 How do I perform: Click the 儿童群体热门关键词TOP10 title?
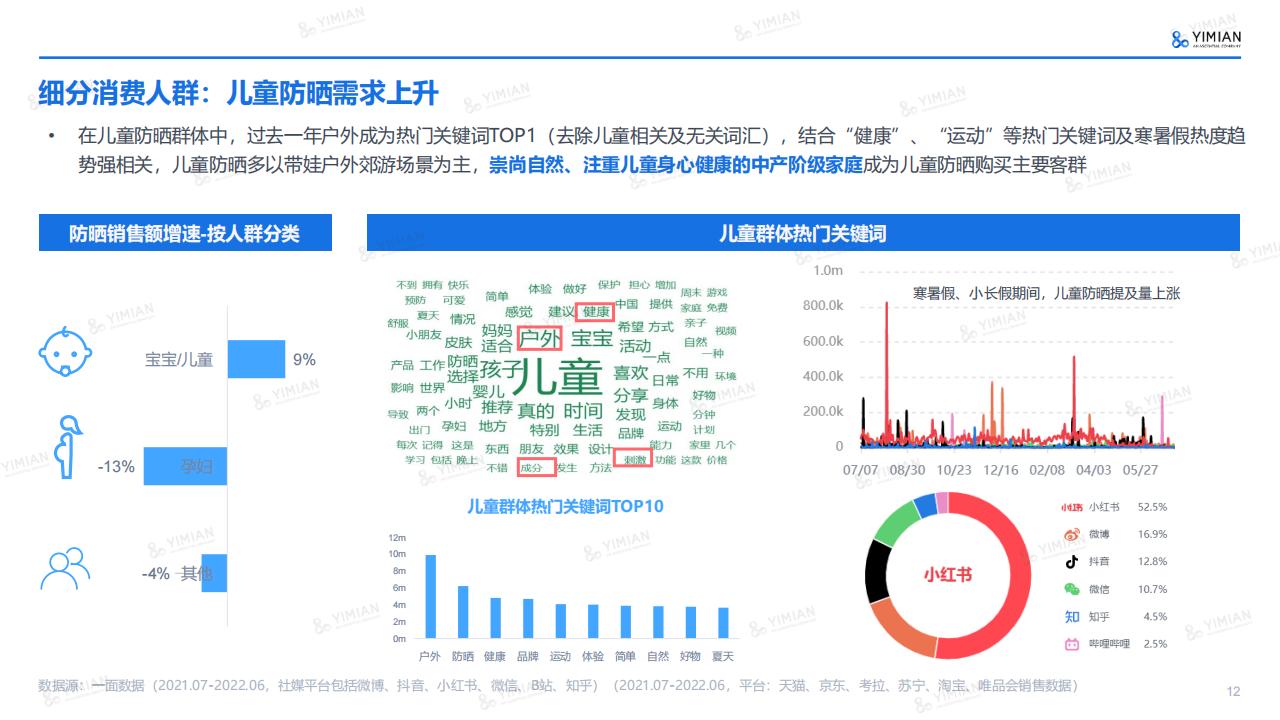(565, 506)
